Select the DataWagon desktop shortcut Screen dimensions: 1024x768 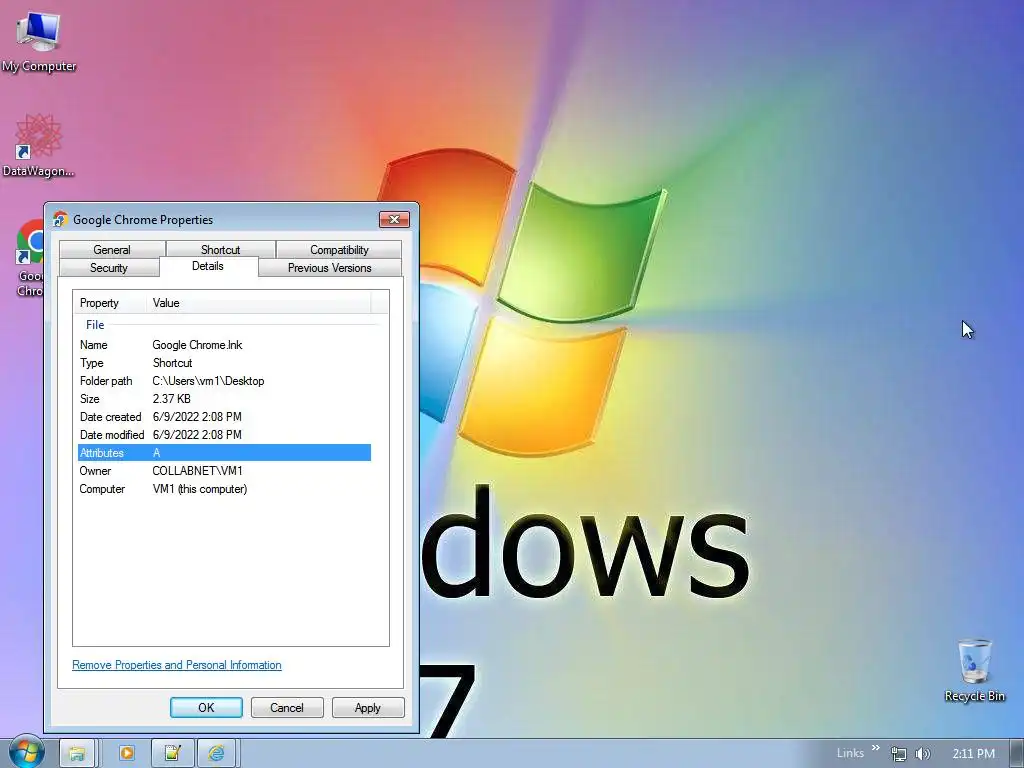click(38, 146)
